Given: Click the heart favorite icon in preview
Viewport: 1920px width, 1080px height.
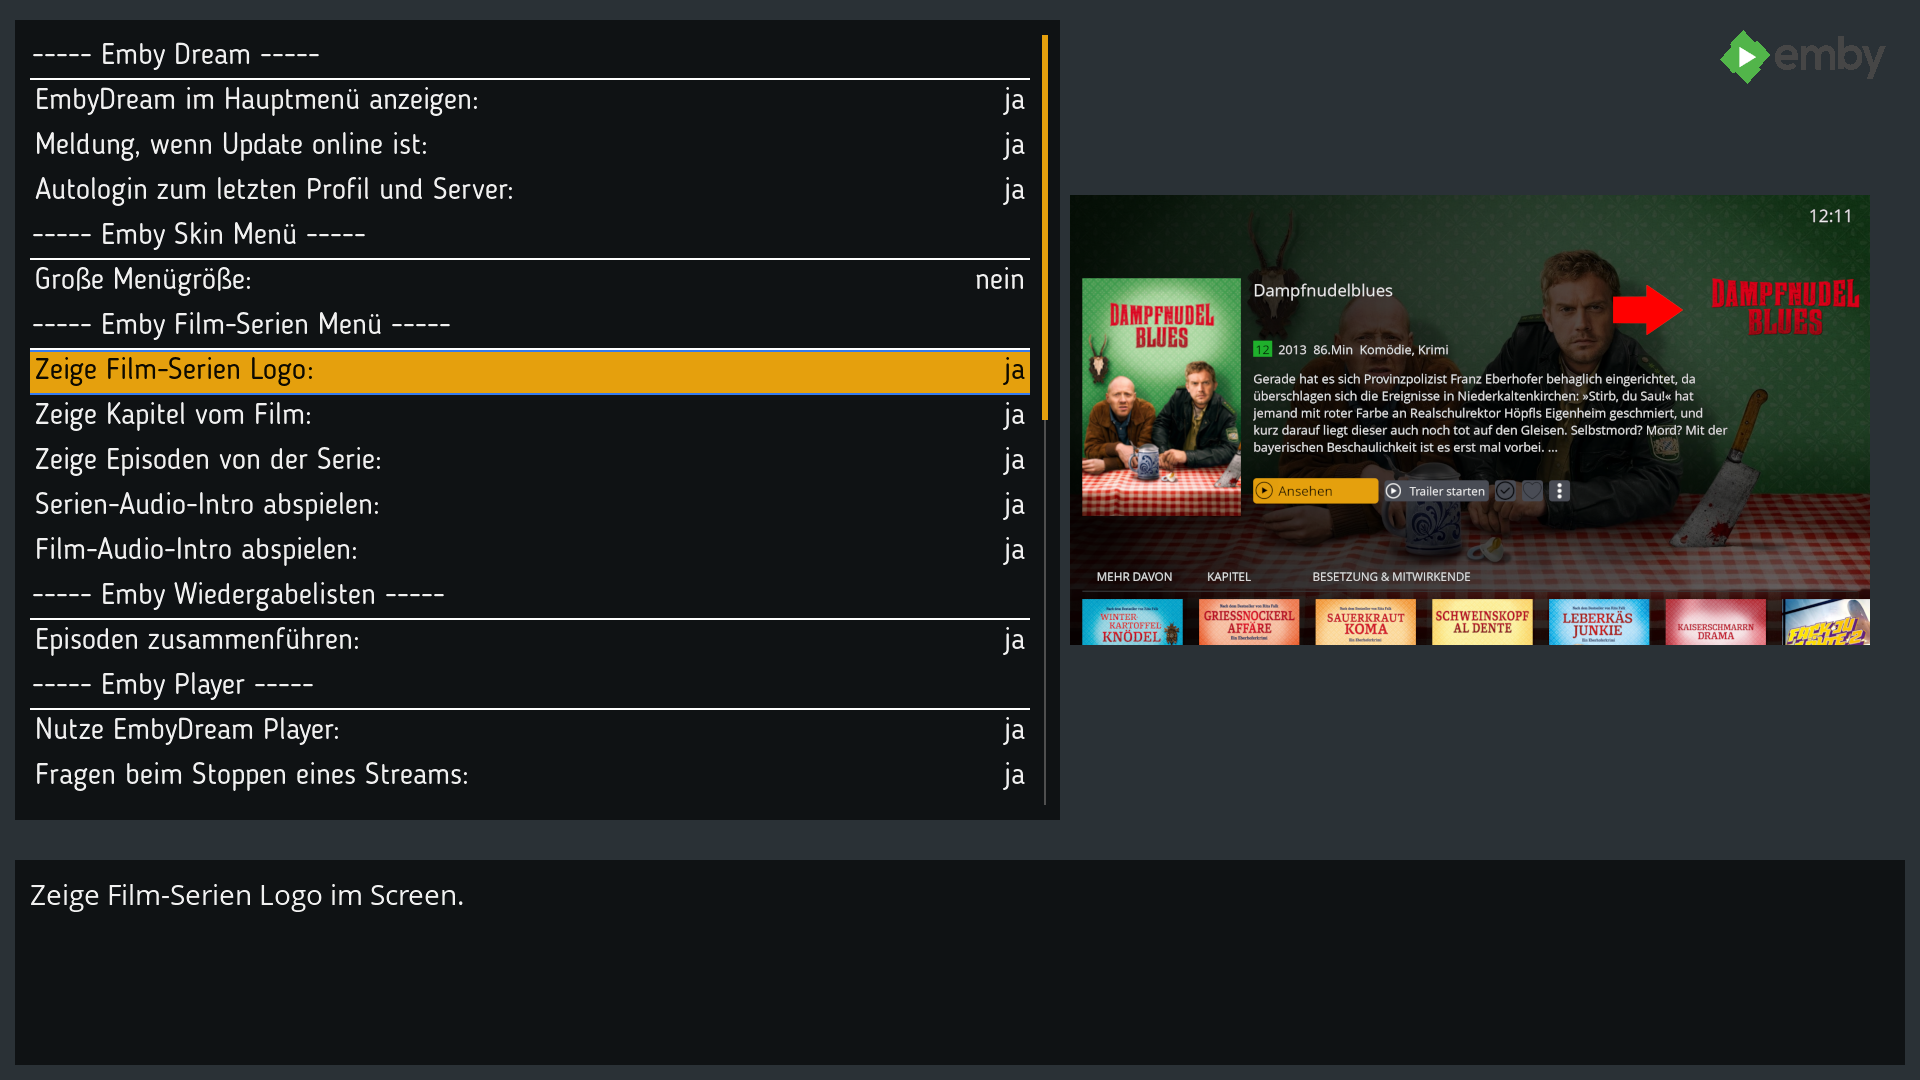Looking at the screenshot, I should pos(1532,491).
